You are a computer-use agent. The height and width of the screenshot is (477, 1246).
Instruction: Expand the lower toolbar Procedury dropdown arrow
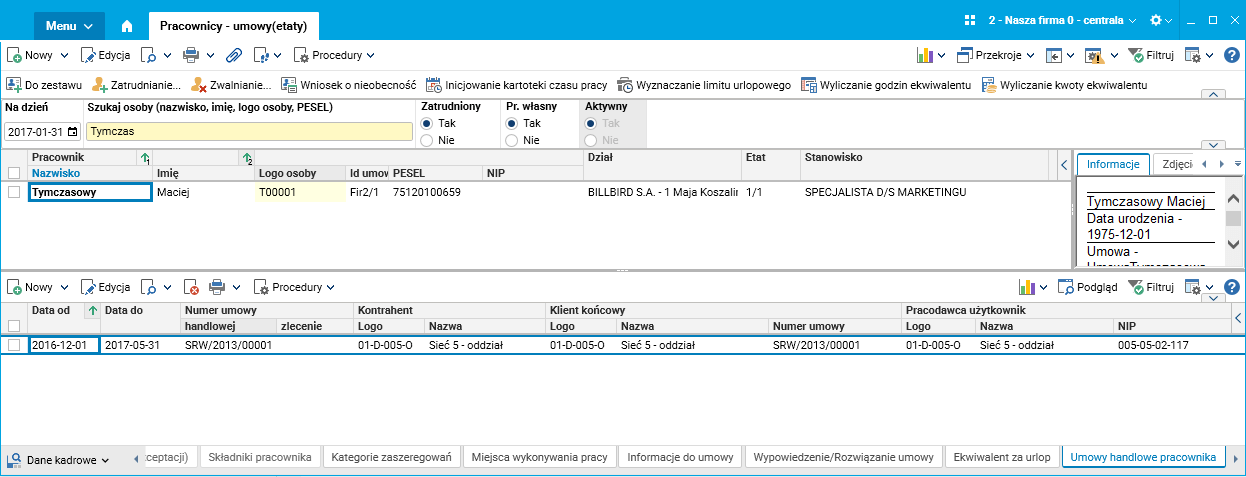tap(329, 287)
